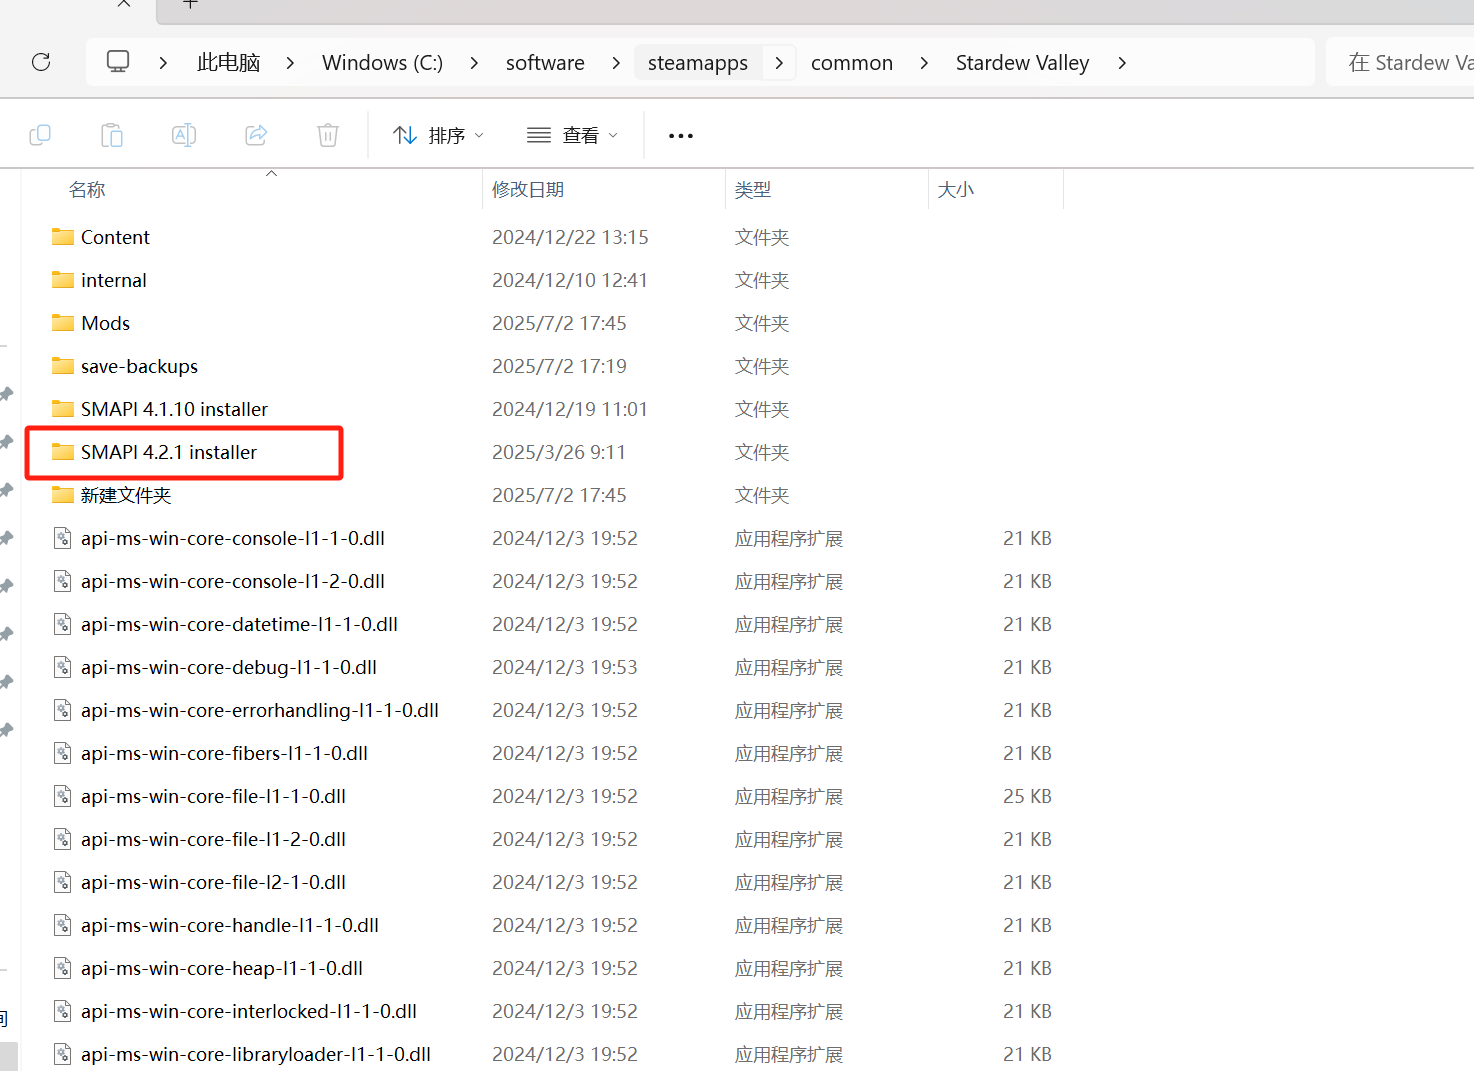
Task: Click the computer monitor icon in address bar
Action: pos(118,62)
